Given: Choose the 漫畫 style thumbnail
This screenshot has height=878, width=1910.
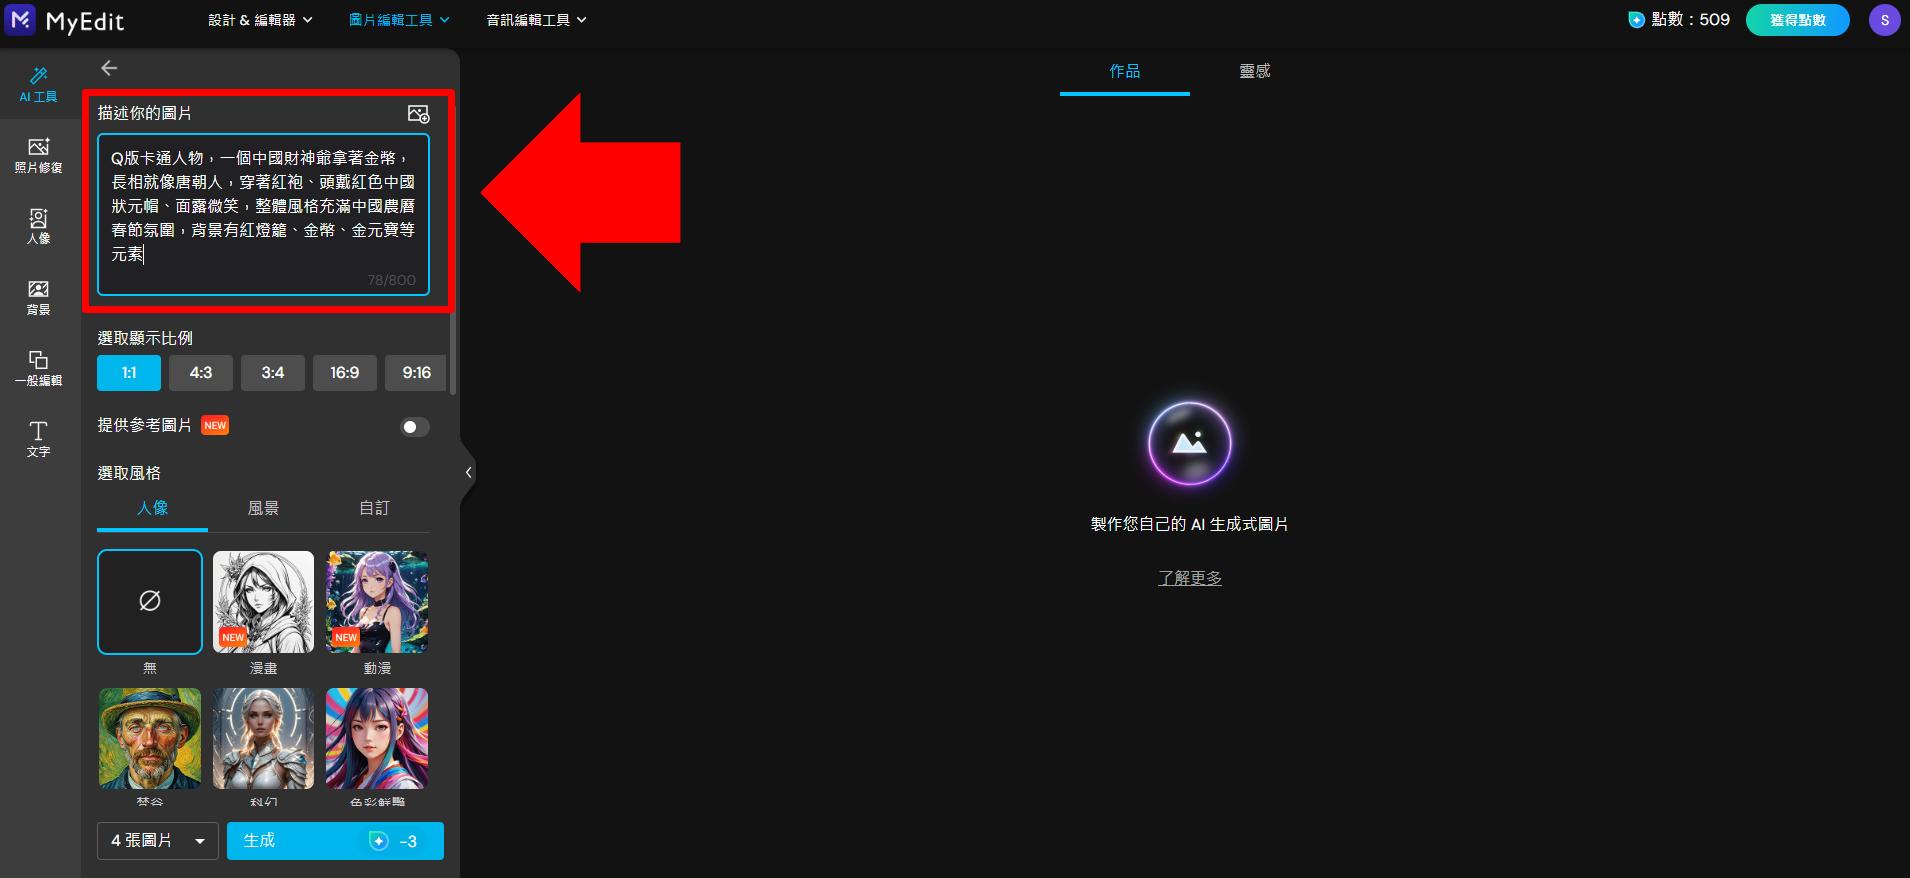Looking at the screenshot, I should pyautogui.click(x=263, y=602).
